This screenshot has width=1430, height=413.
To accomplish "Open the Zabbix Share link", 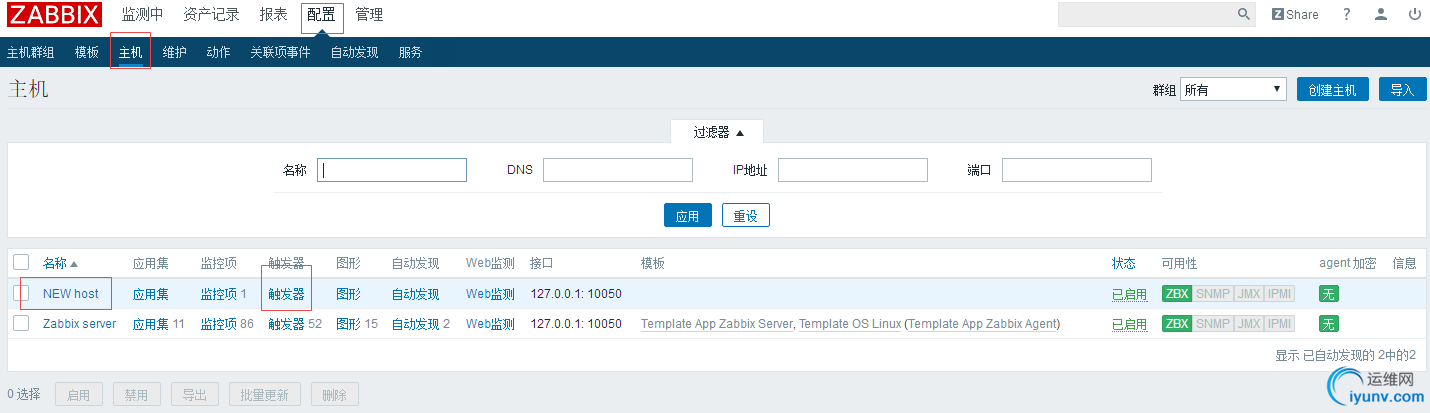I will (1295, 14).
